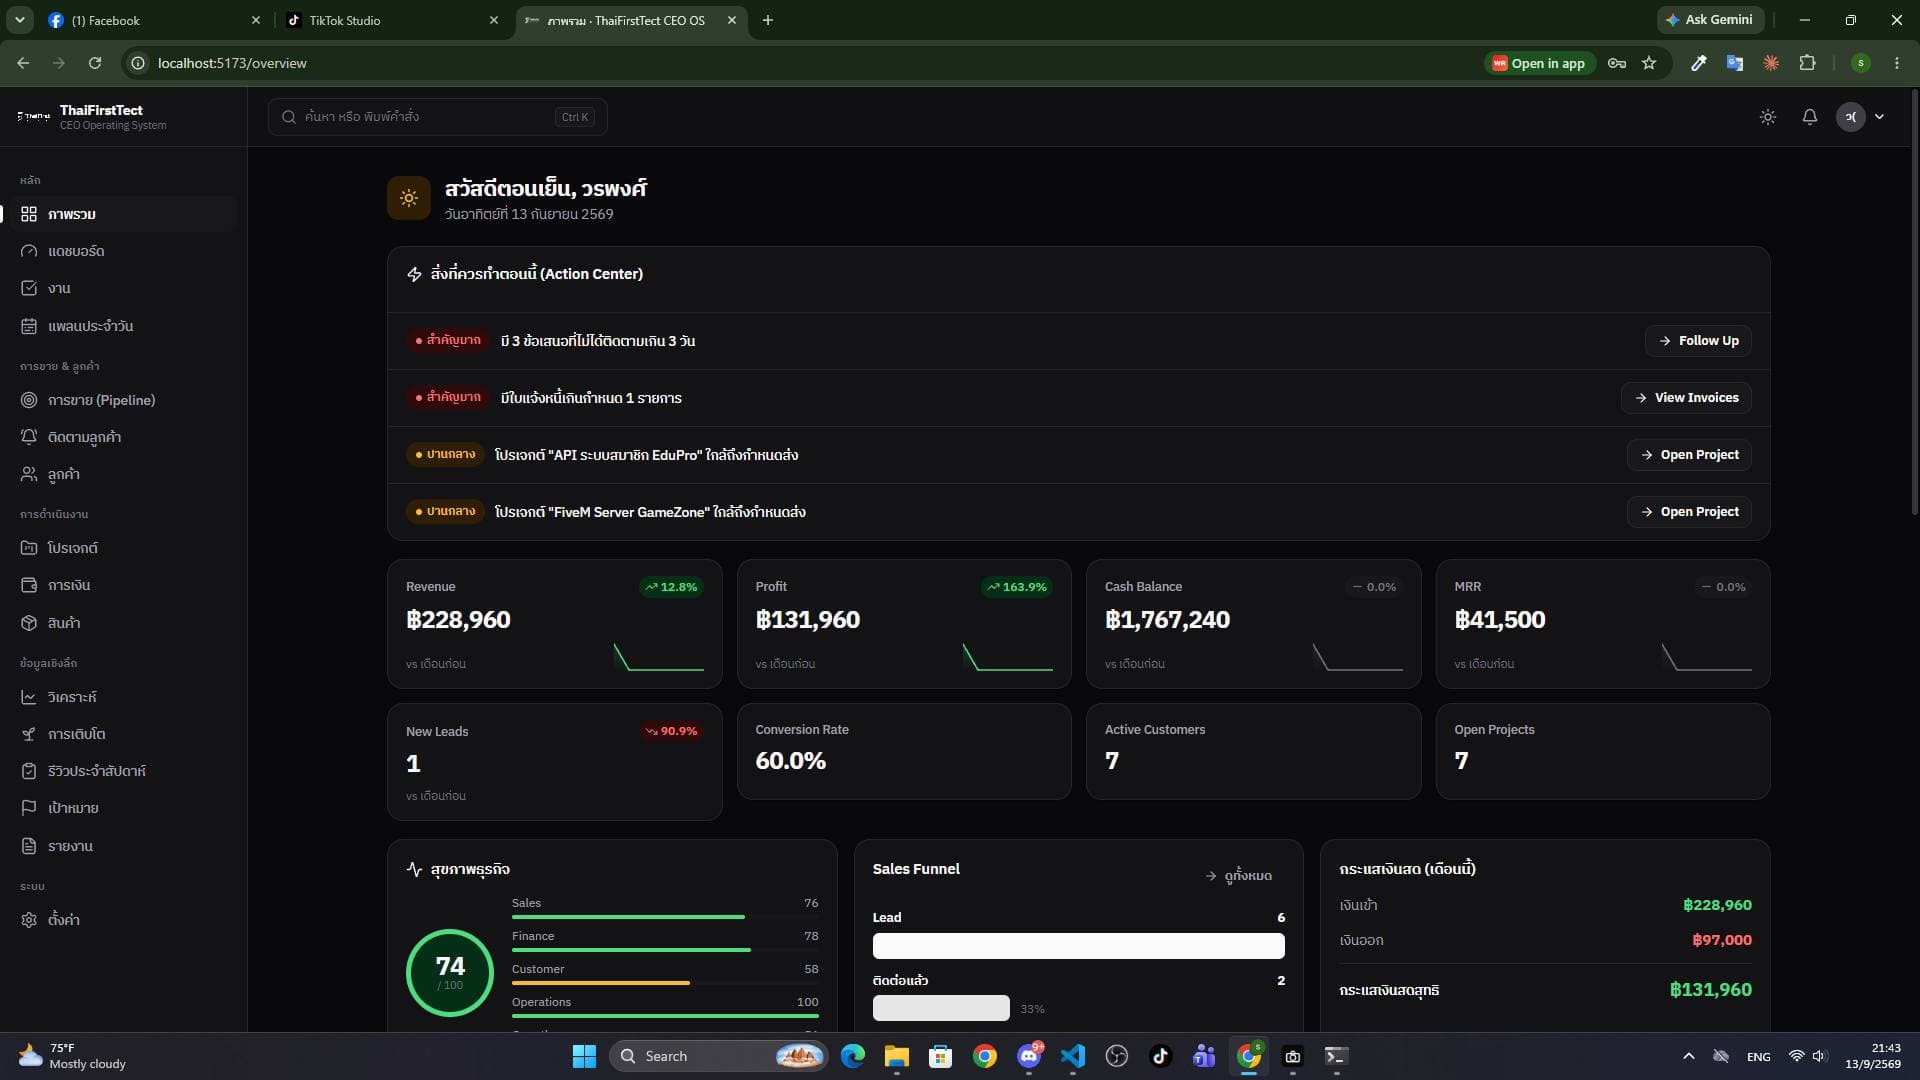
Task: Bookmark this page with star icon
Action: click(1649, 63)
